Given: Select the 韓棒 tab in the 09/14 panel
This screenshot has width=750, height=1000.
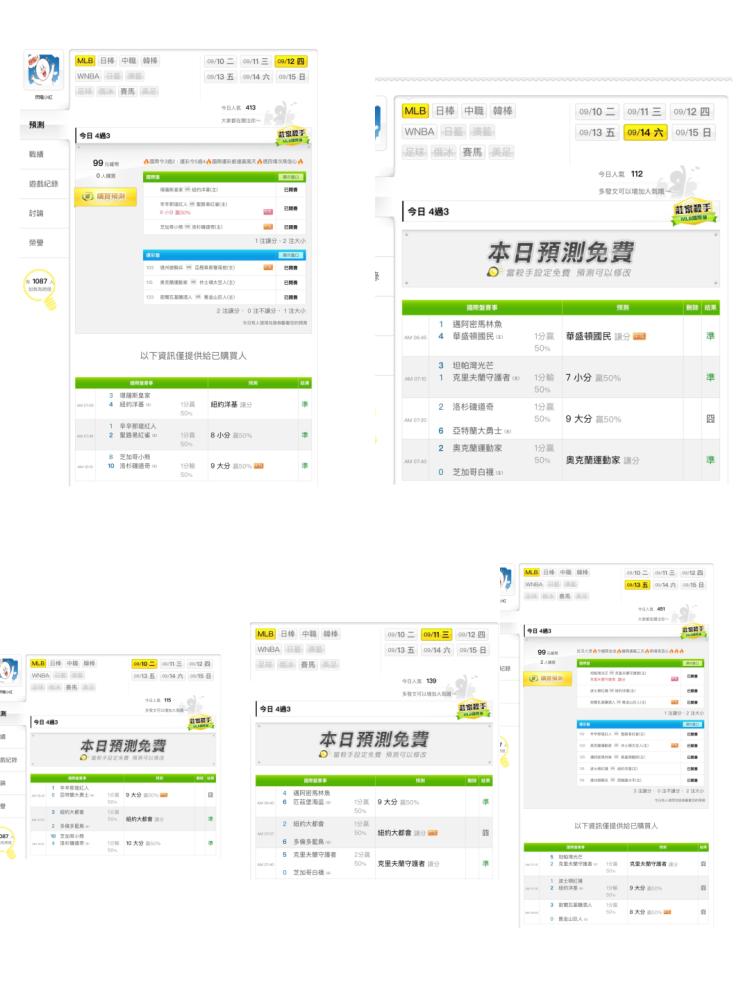Looking at the screenshot, I should click(503, 111).
